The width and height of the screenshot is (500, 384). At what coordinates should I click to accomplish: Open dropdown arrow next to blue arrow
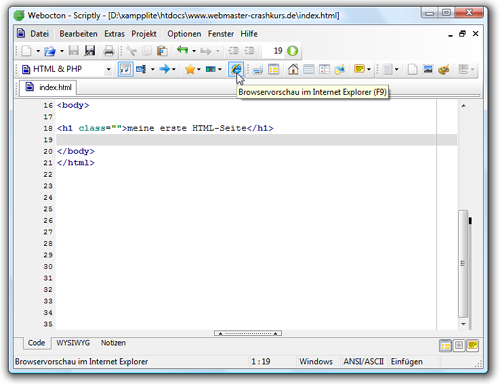[174, 69]
